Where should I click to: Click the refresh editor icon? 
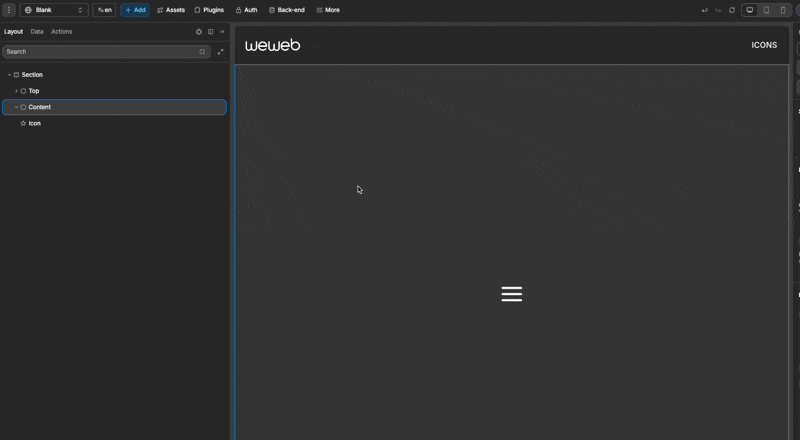(732, 10)
